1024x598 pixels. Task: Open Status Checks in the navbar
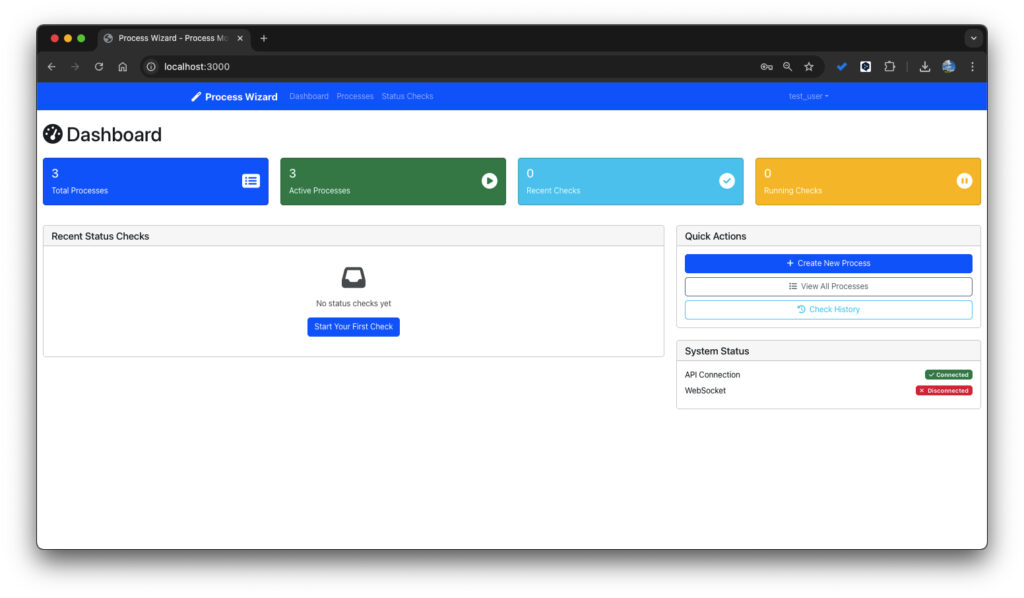407,97
